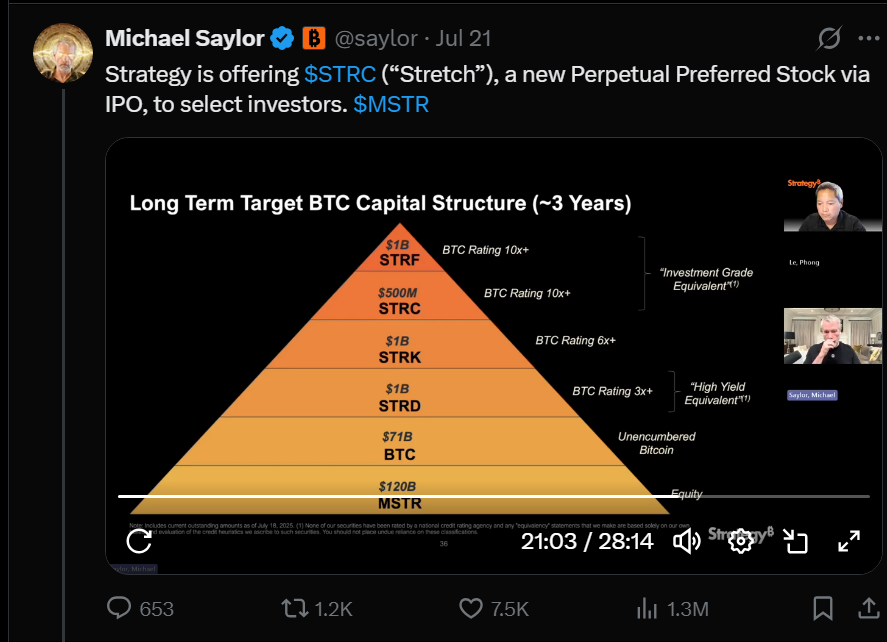887x642 pixels.
Task: Click the Grok slashed-circle icon
Action: (x=829, y=38)
